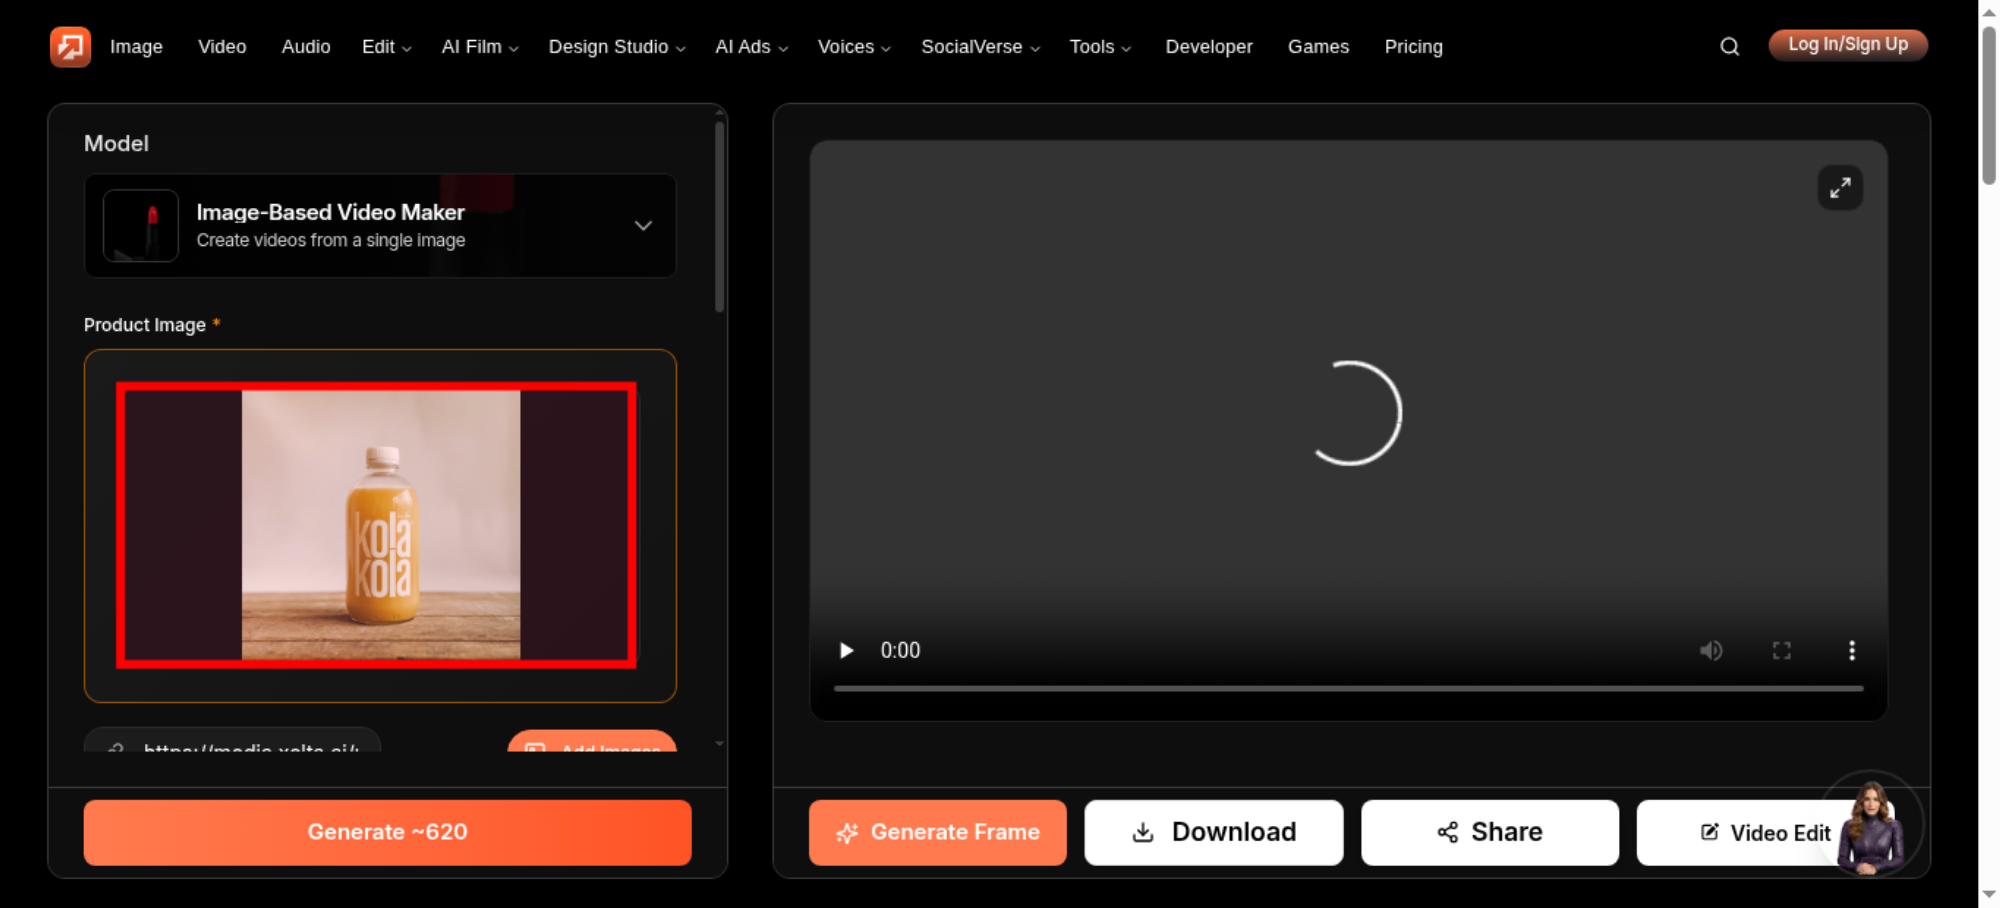Mute the video player volume
Image resolution: width=2000 pixels, height=908 pixels.
[1711, 650]
